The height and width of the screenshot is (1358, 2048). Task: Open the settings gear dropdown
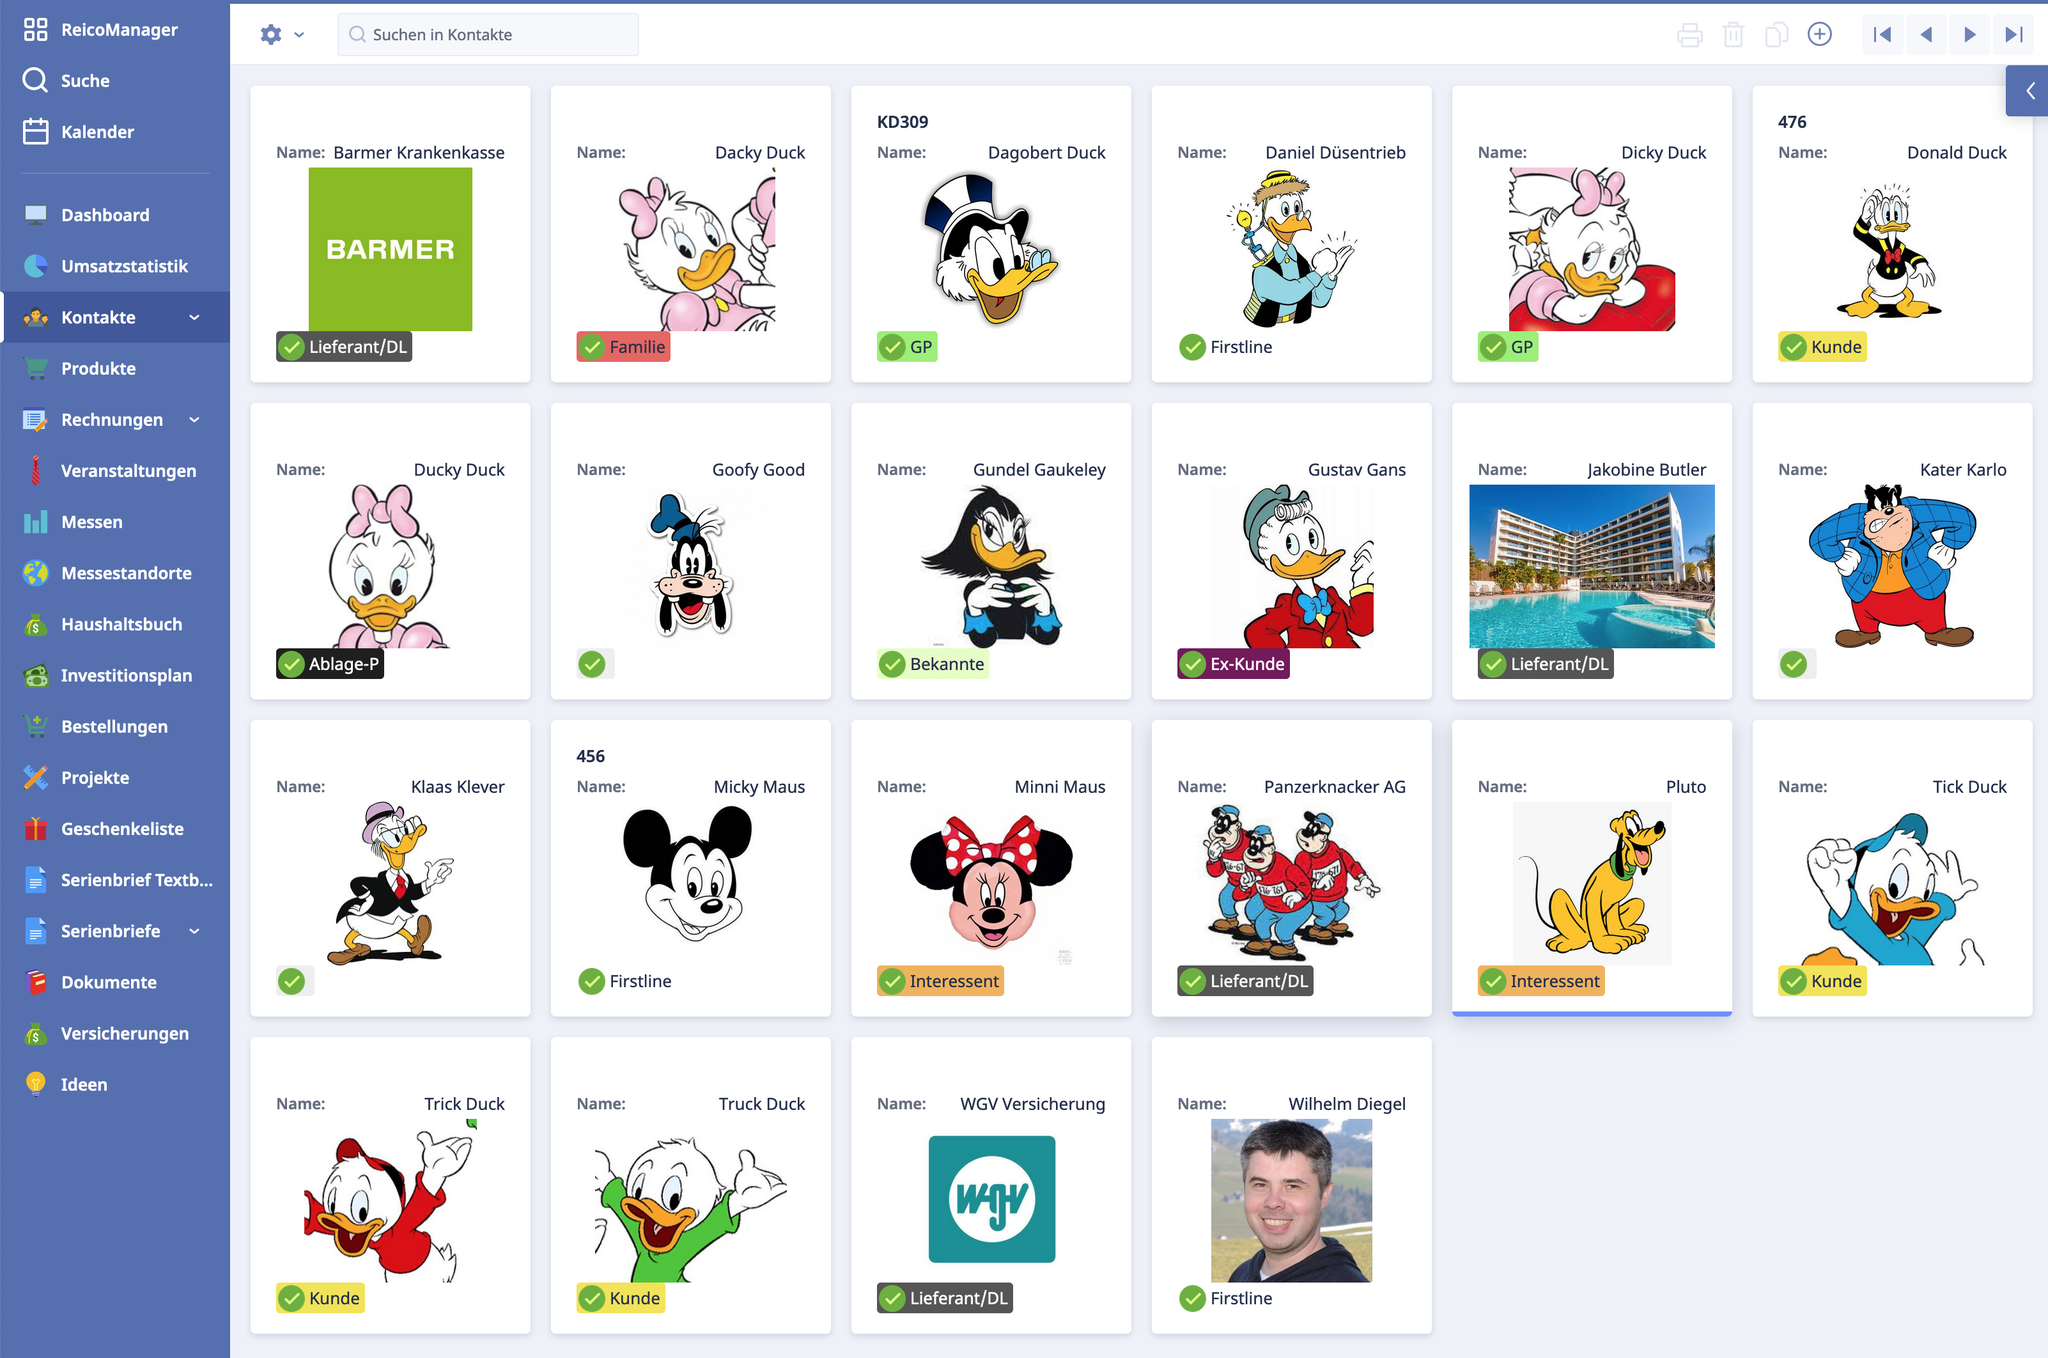coord(282,35)
